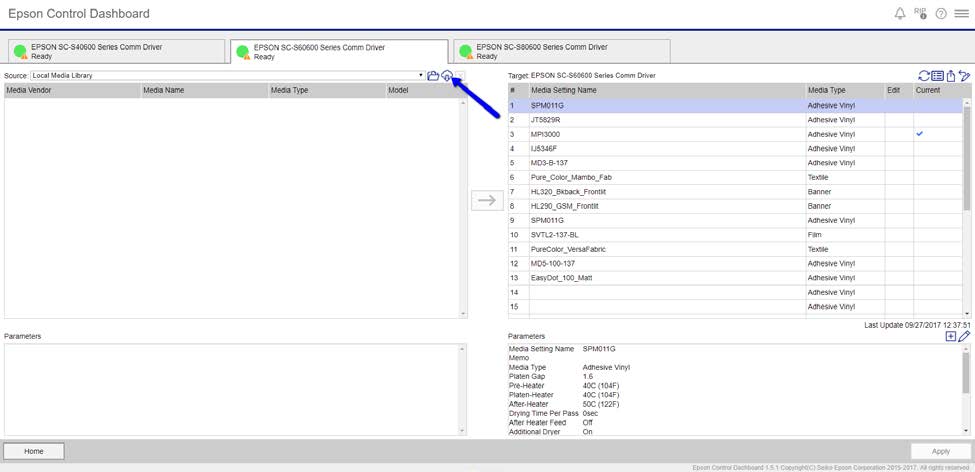Click the Home button
975x472 pixels.
point(34,451)
